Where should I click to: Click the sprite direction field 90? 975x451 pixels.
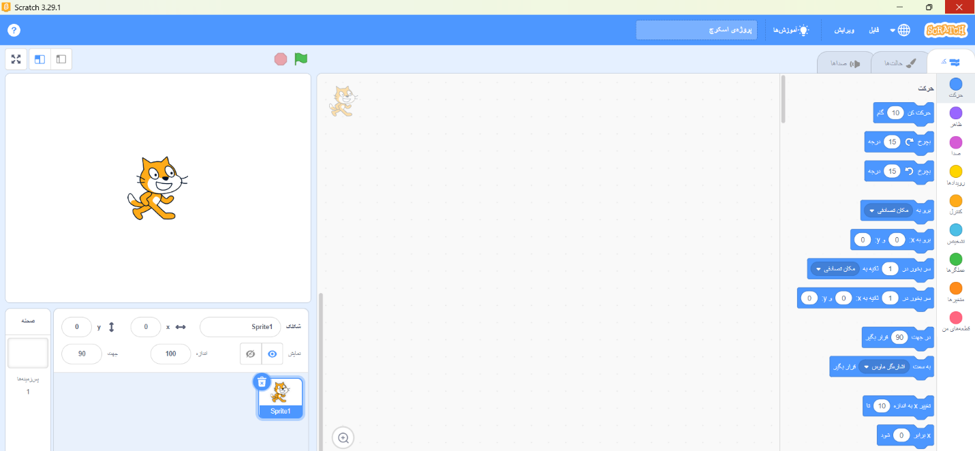tap(81, 353)
